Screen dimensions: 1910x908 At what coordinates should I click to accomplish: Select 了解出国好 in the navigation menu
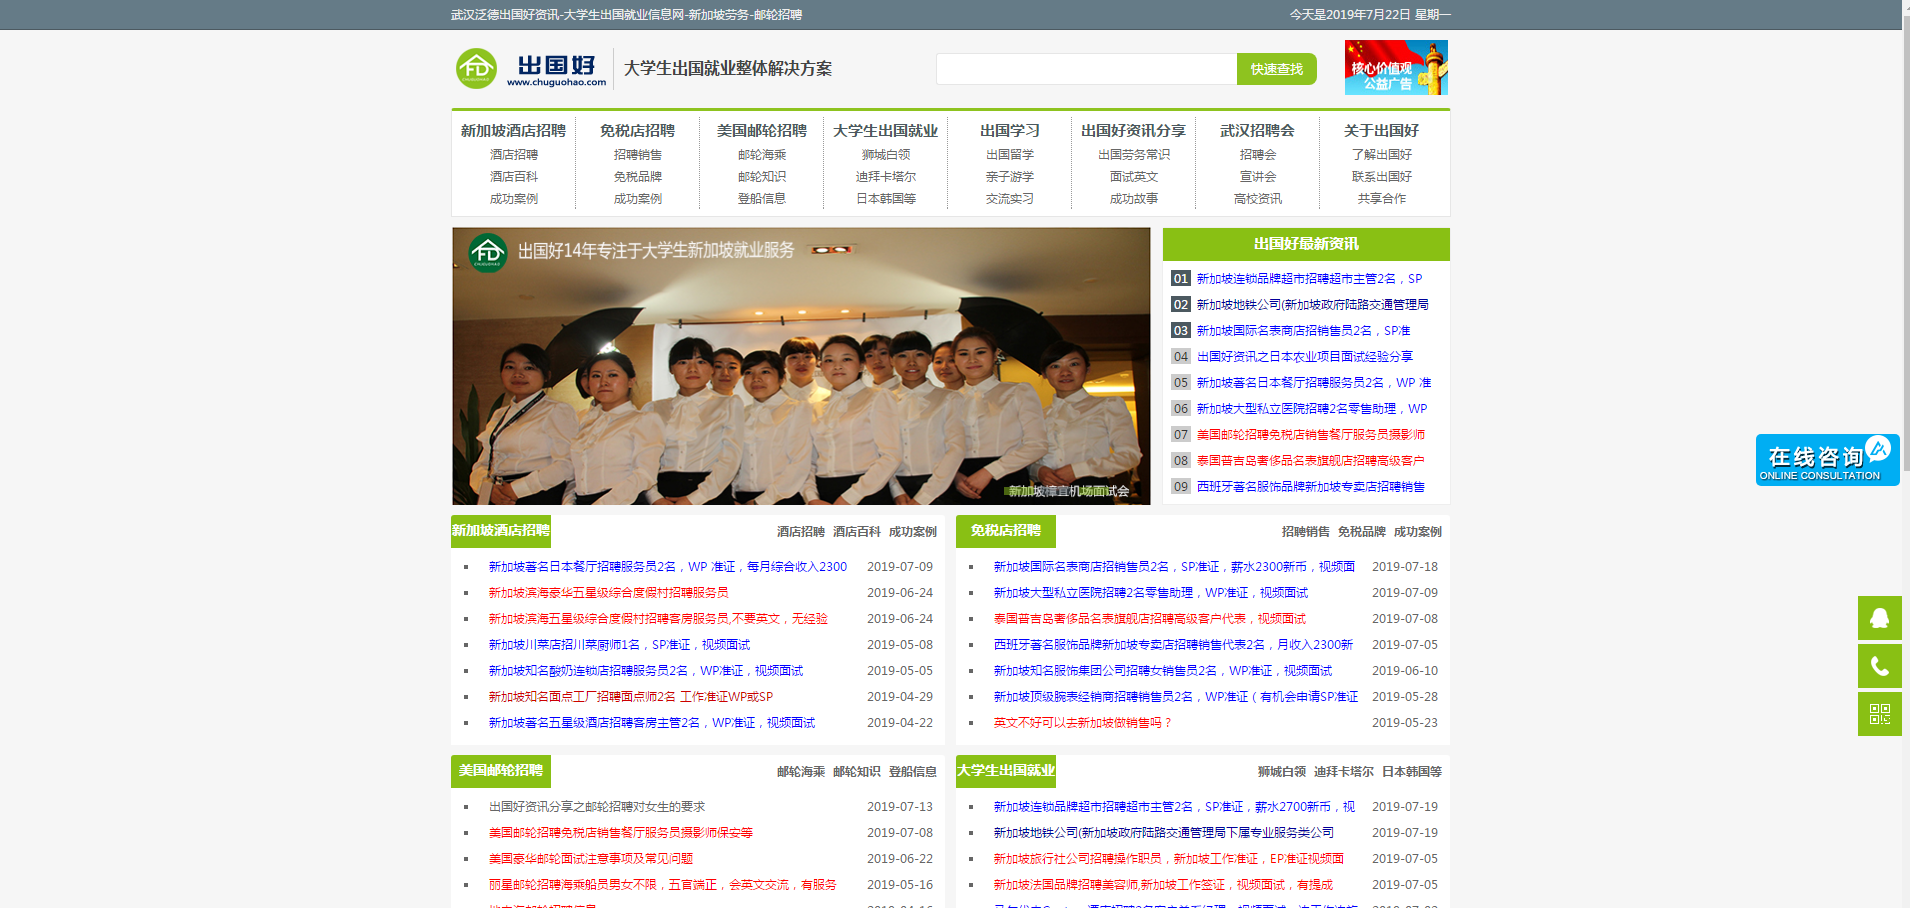coord(1381,155)
